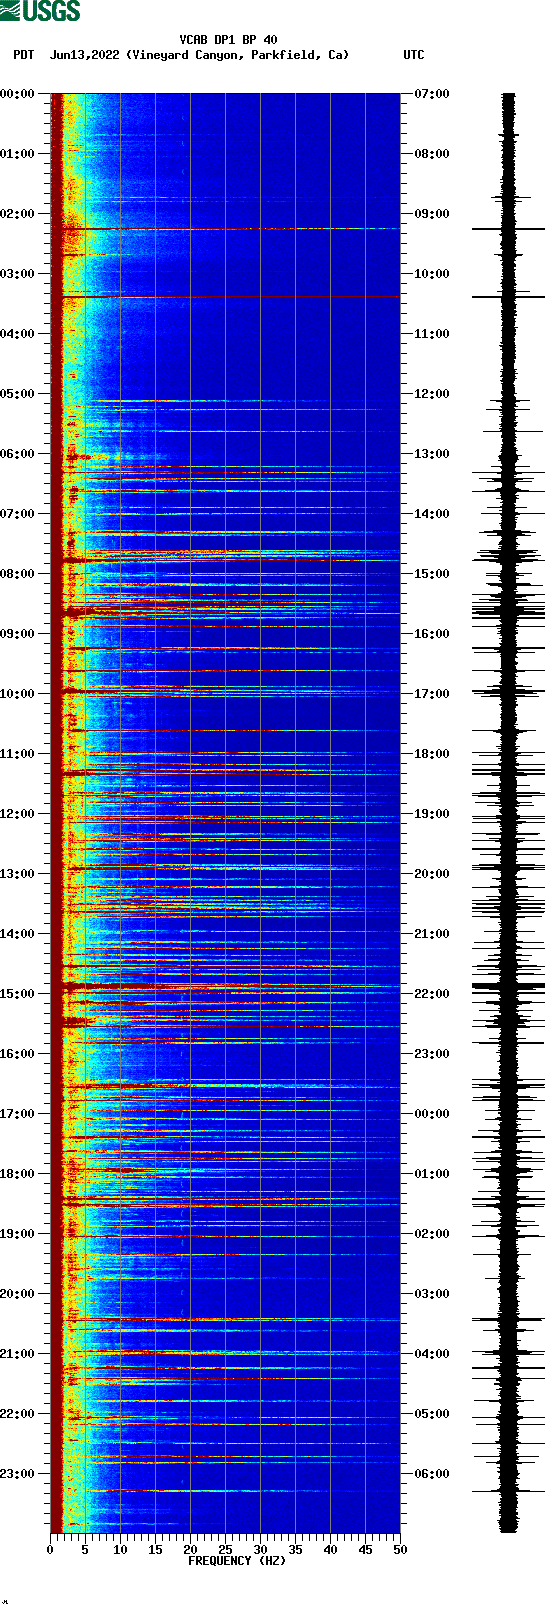Click the PDT time label 15:00
The width and height of the screenshot is (552, 1613).
click(18, 994)
